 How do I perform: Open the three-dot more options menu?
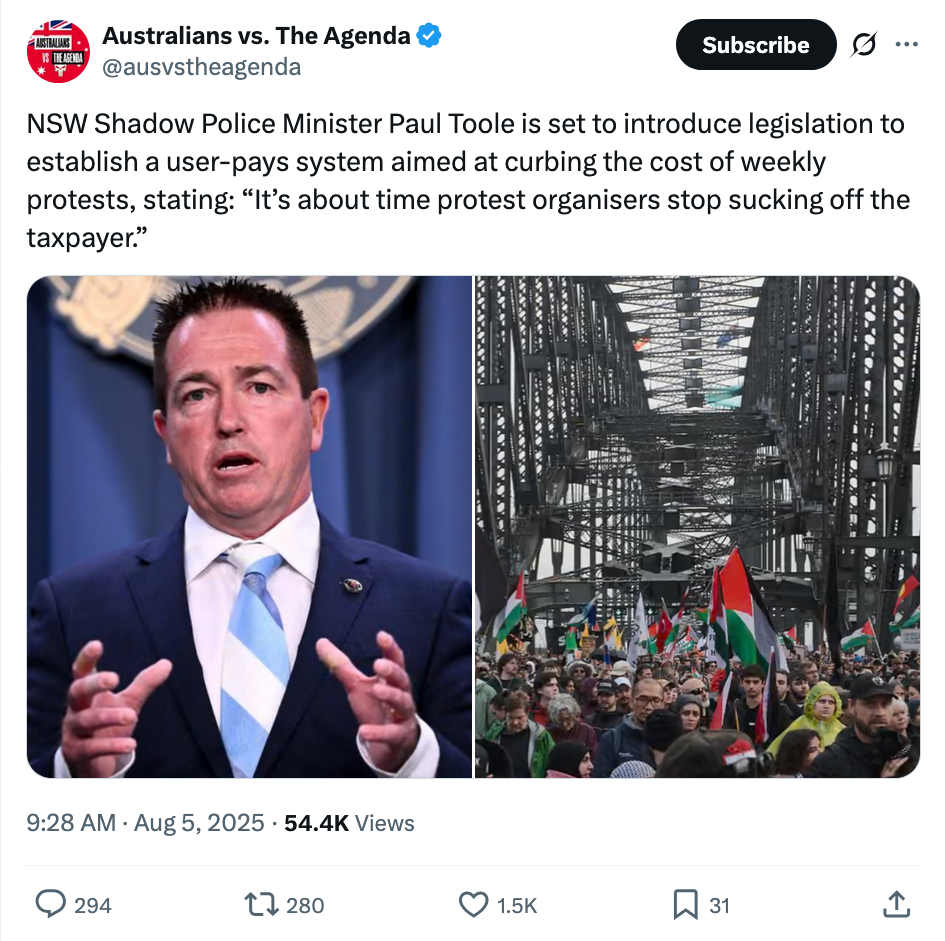906,44
